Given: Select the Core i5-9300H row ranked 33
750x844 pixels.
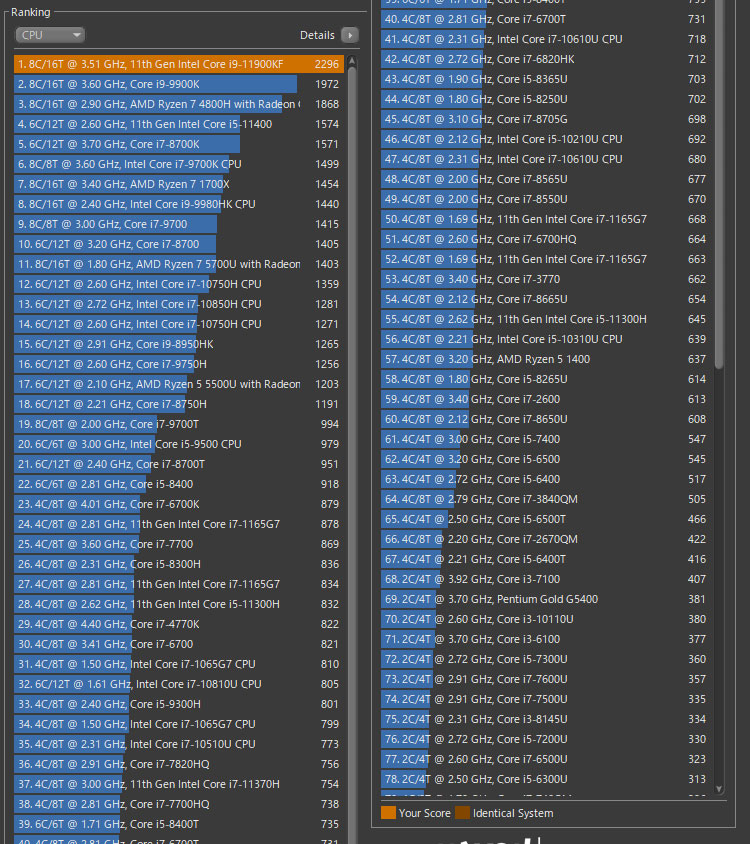Looking at the screenshot, I should (x=179, y=704).
